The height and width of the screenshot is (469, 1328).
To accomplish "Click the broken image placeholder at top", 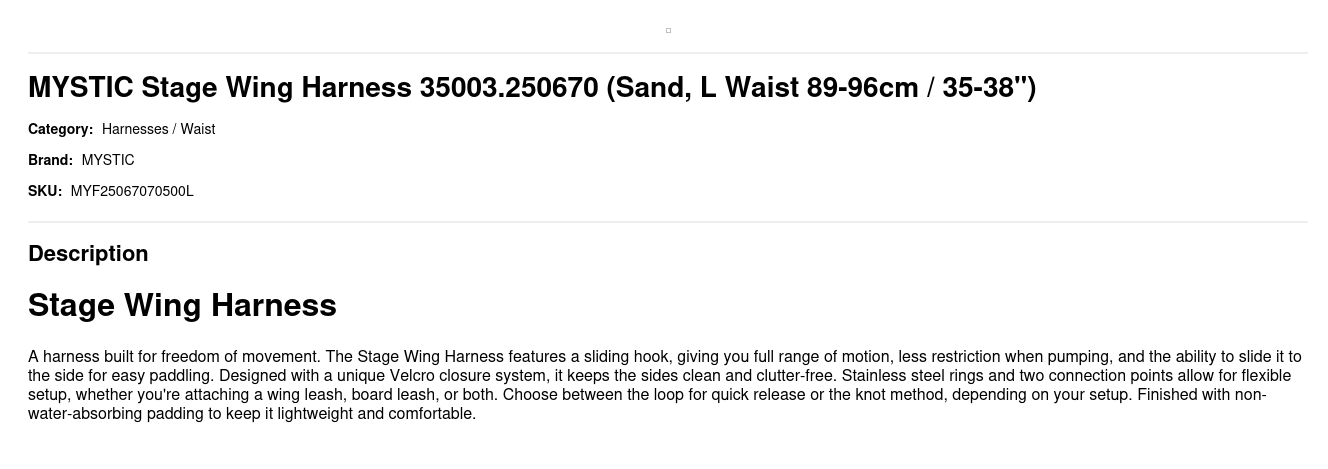I will tap(668, 30).
